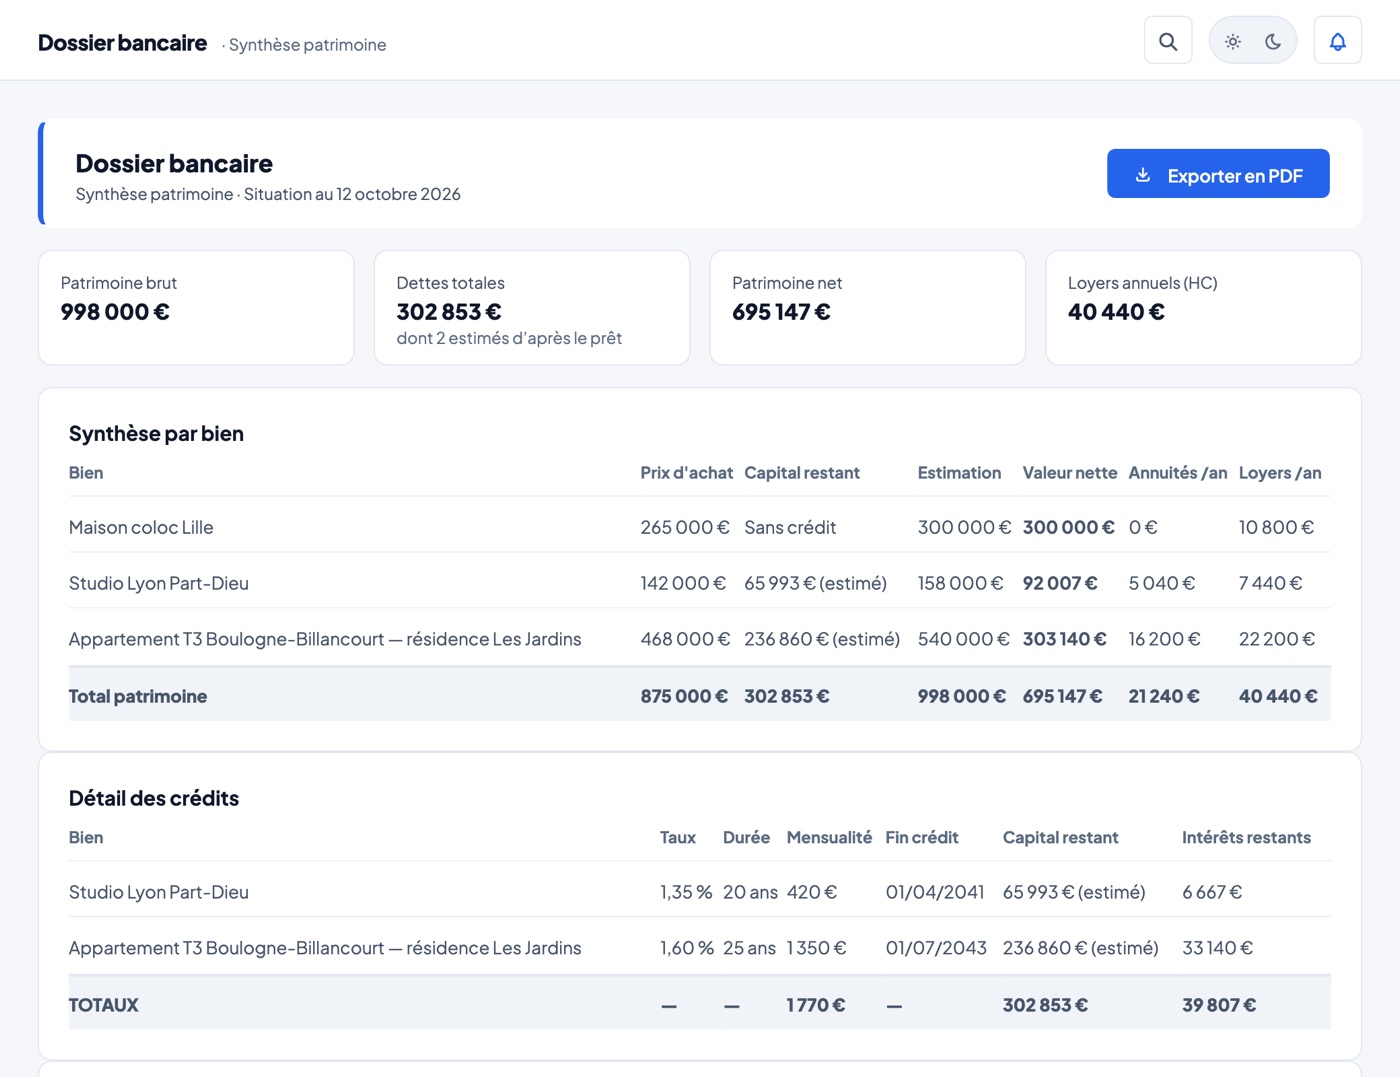Screen dimensions: 1400x1077
Task: Click the Détail des crédits heading
Action: (x=154, y=798)
